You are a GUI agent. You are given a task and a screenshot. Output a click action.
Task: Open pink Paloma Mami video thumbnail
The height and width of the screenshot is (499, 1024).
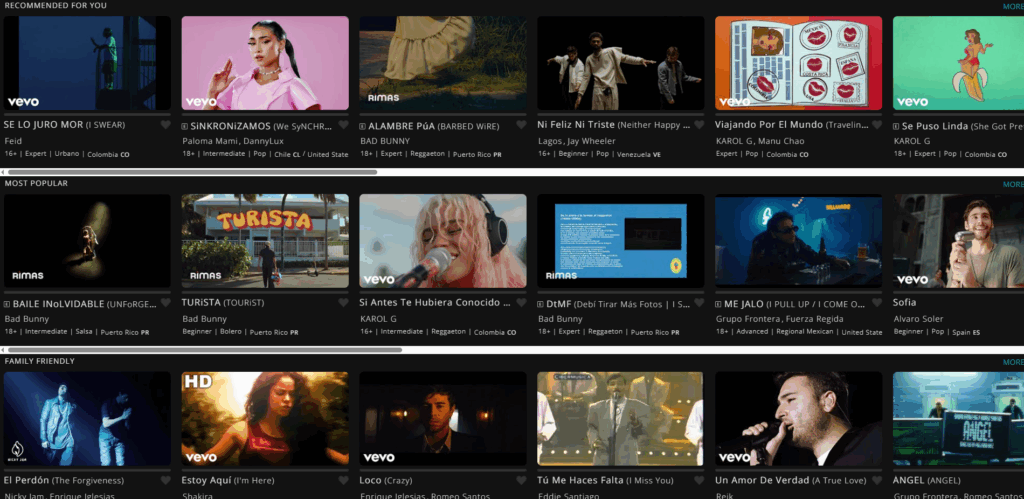(x=265, y=63)
